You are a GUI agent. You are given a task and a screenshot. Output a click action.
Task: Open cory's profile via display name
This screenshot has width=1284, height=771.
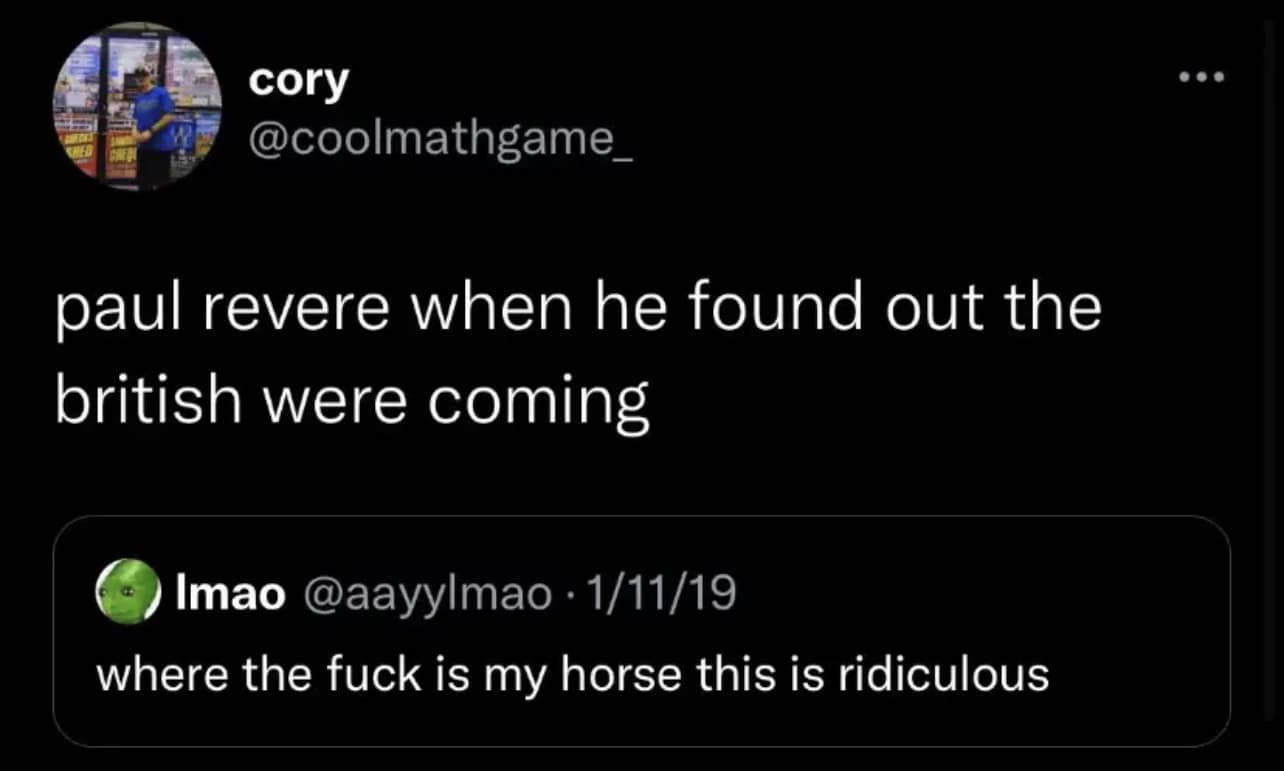[x=297, y=79]
